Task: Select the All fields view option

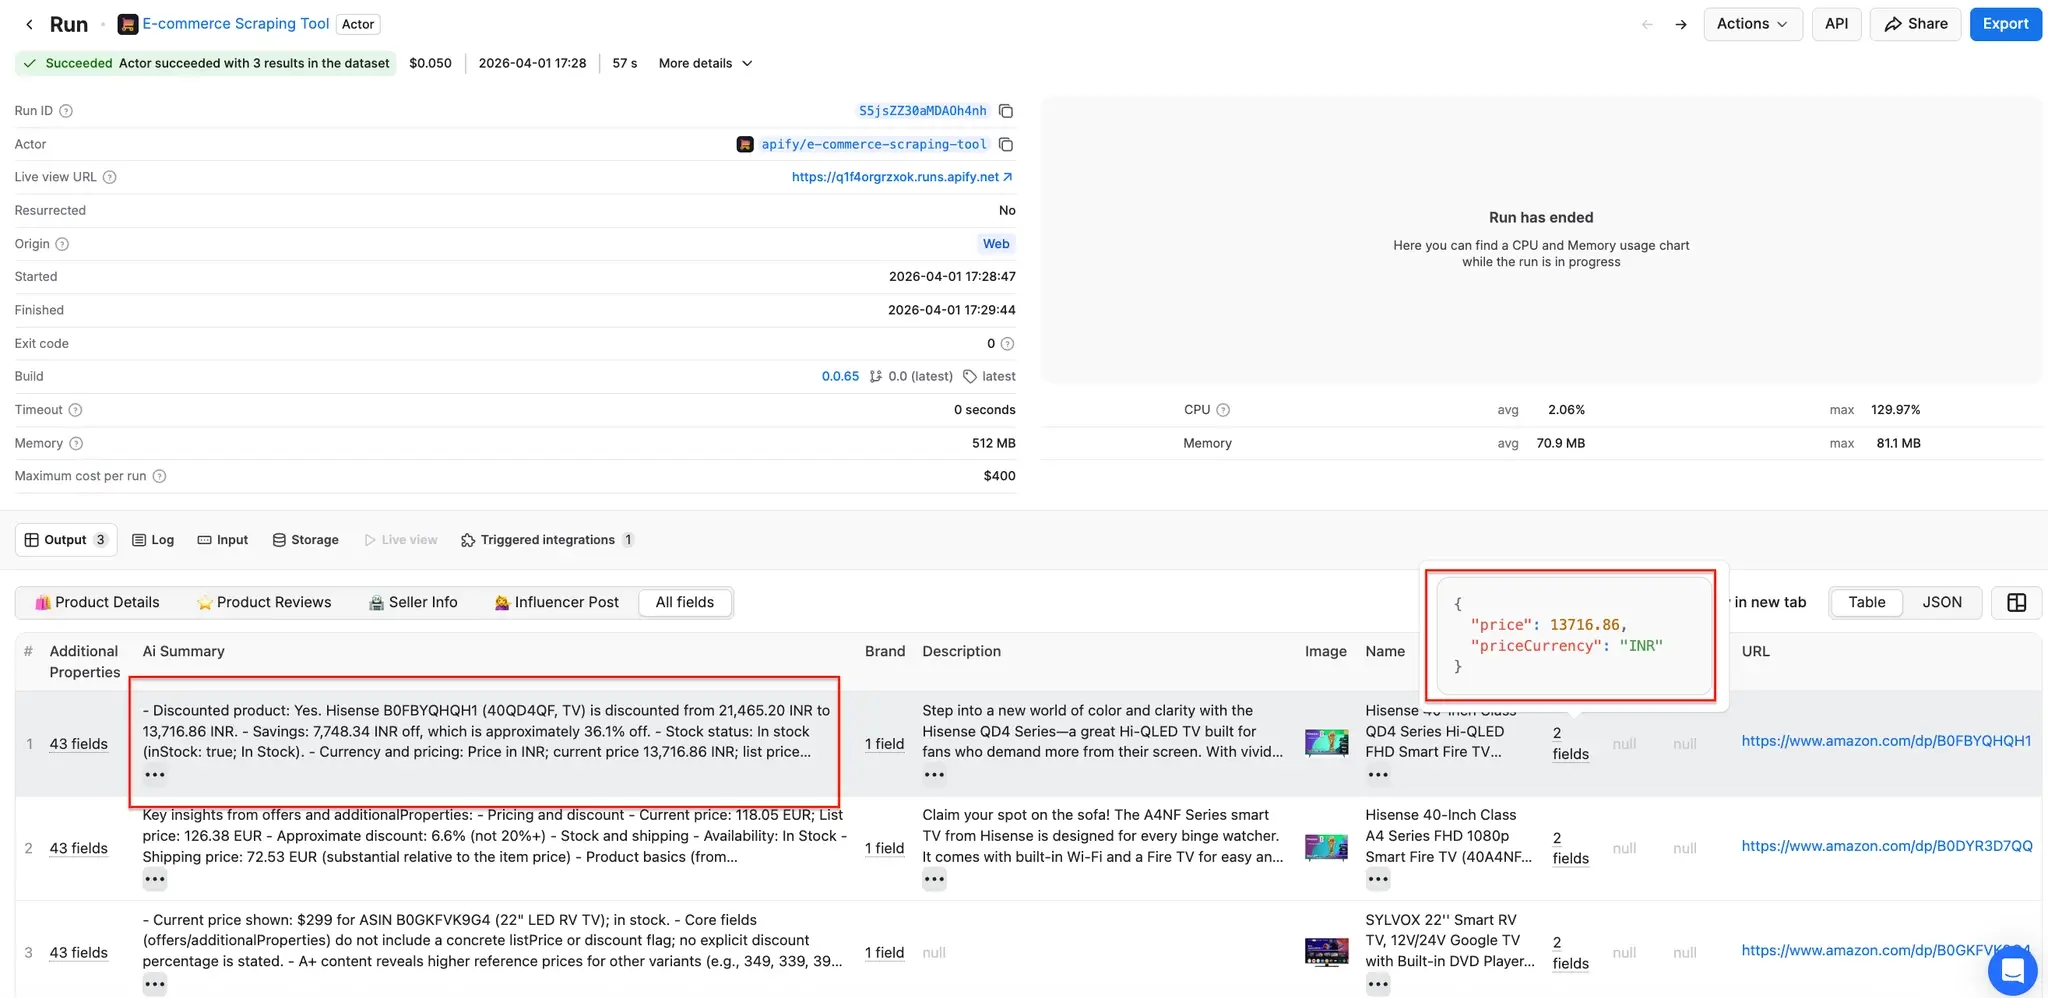Action: (x=684, y=602)
